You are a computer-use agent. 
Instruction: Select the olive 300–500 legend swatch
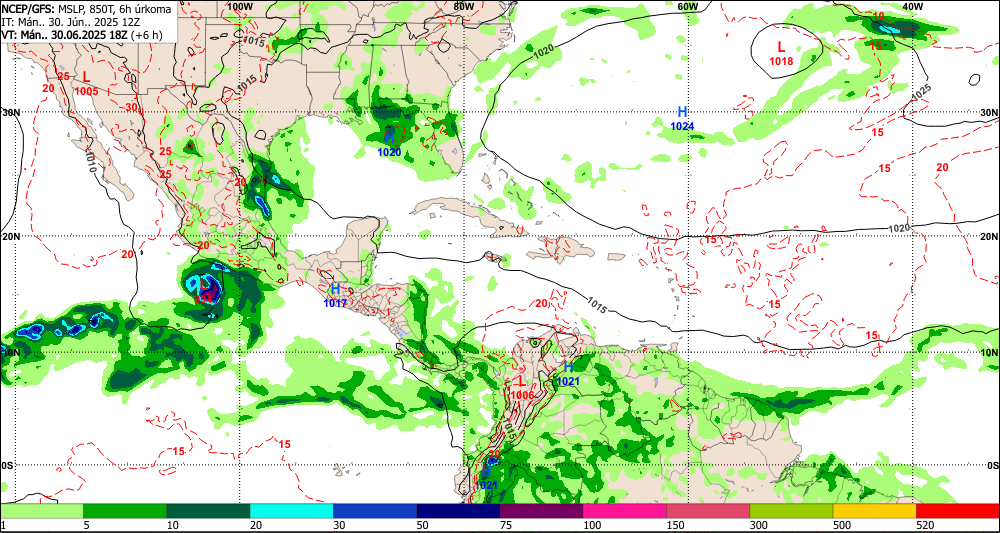coord(791,511)
